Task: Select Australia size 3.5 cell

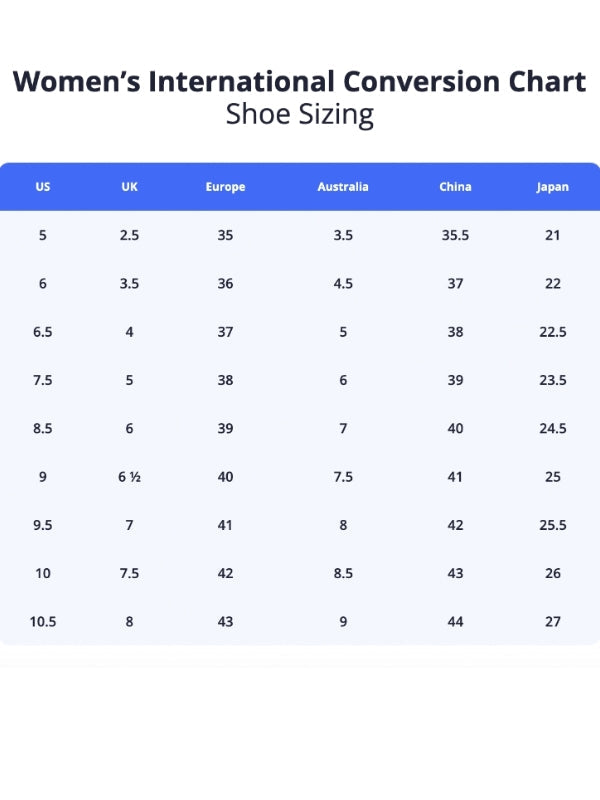Action: tap(343, 236)
